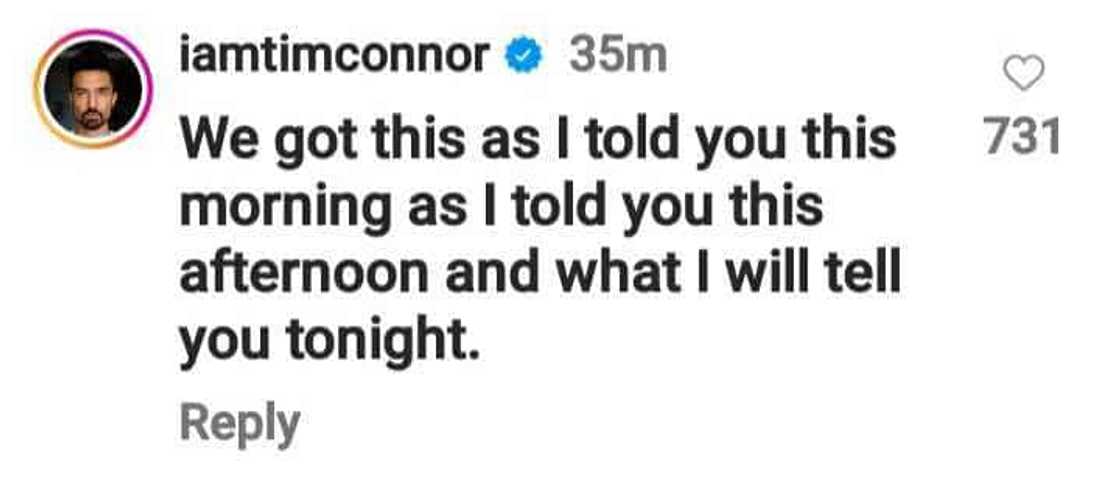Click the word "tell" in the comment
1120x501 pixels.
click(861, 274)
